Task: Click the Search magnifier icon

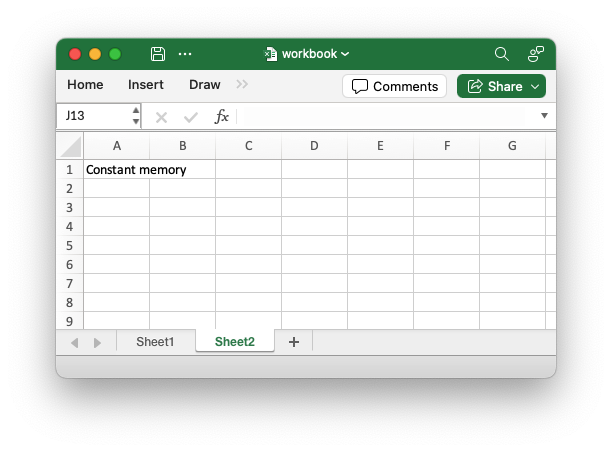Action: click(x=502, y=54)
